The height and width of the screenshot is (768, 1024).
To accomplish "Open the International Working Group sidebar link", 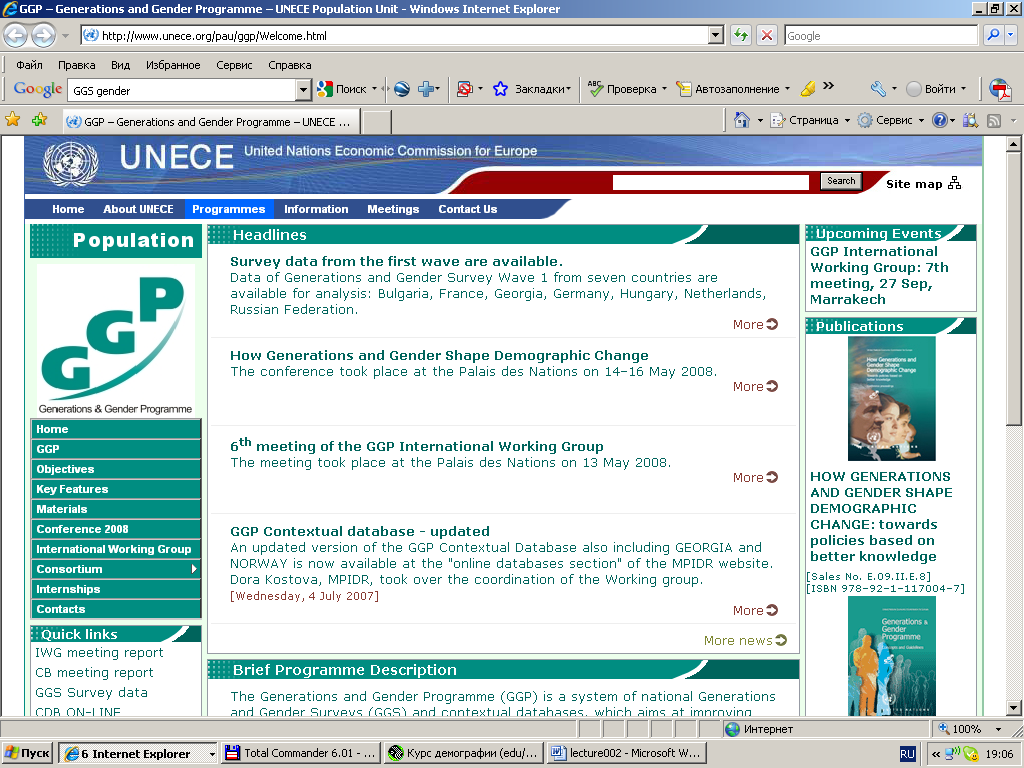I will (x=116, y=549).
